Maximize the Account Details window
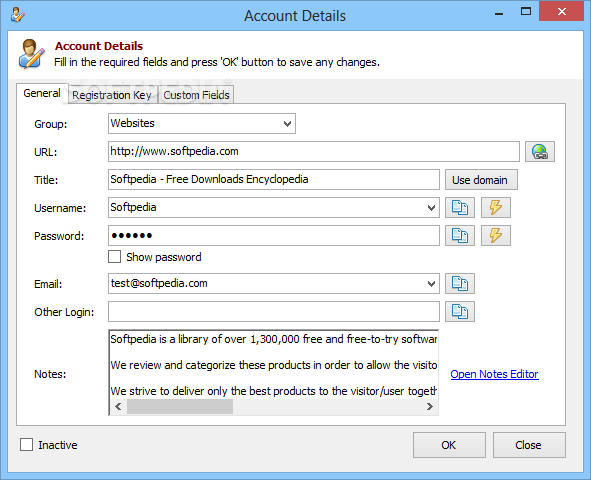The width and height of the screenshot is (591, 480). [x=525, y=12]
